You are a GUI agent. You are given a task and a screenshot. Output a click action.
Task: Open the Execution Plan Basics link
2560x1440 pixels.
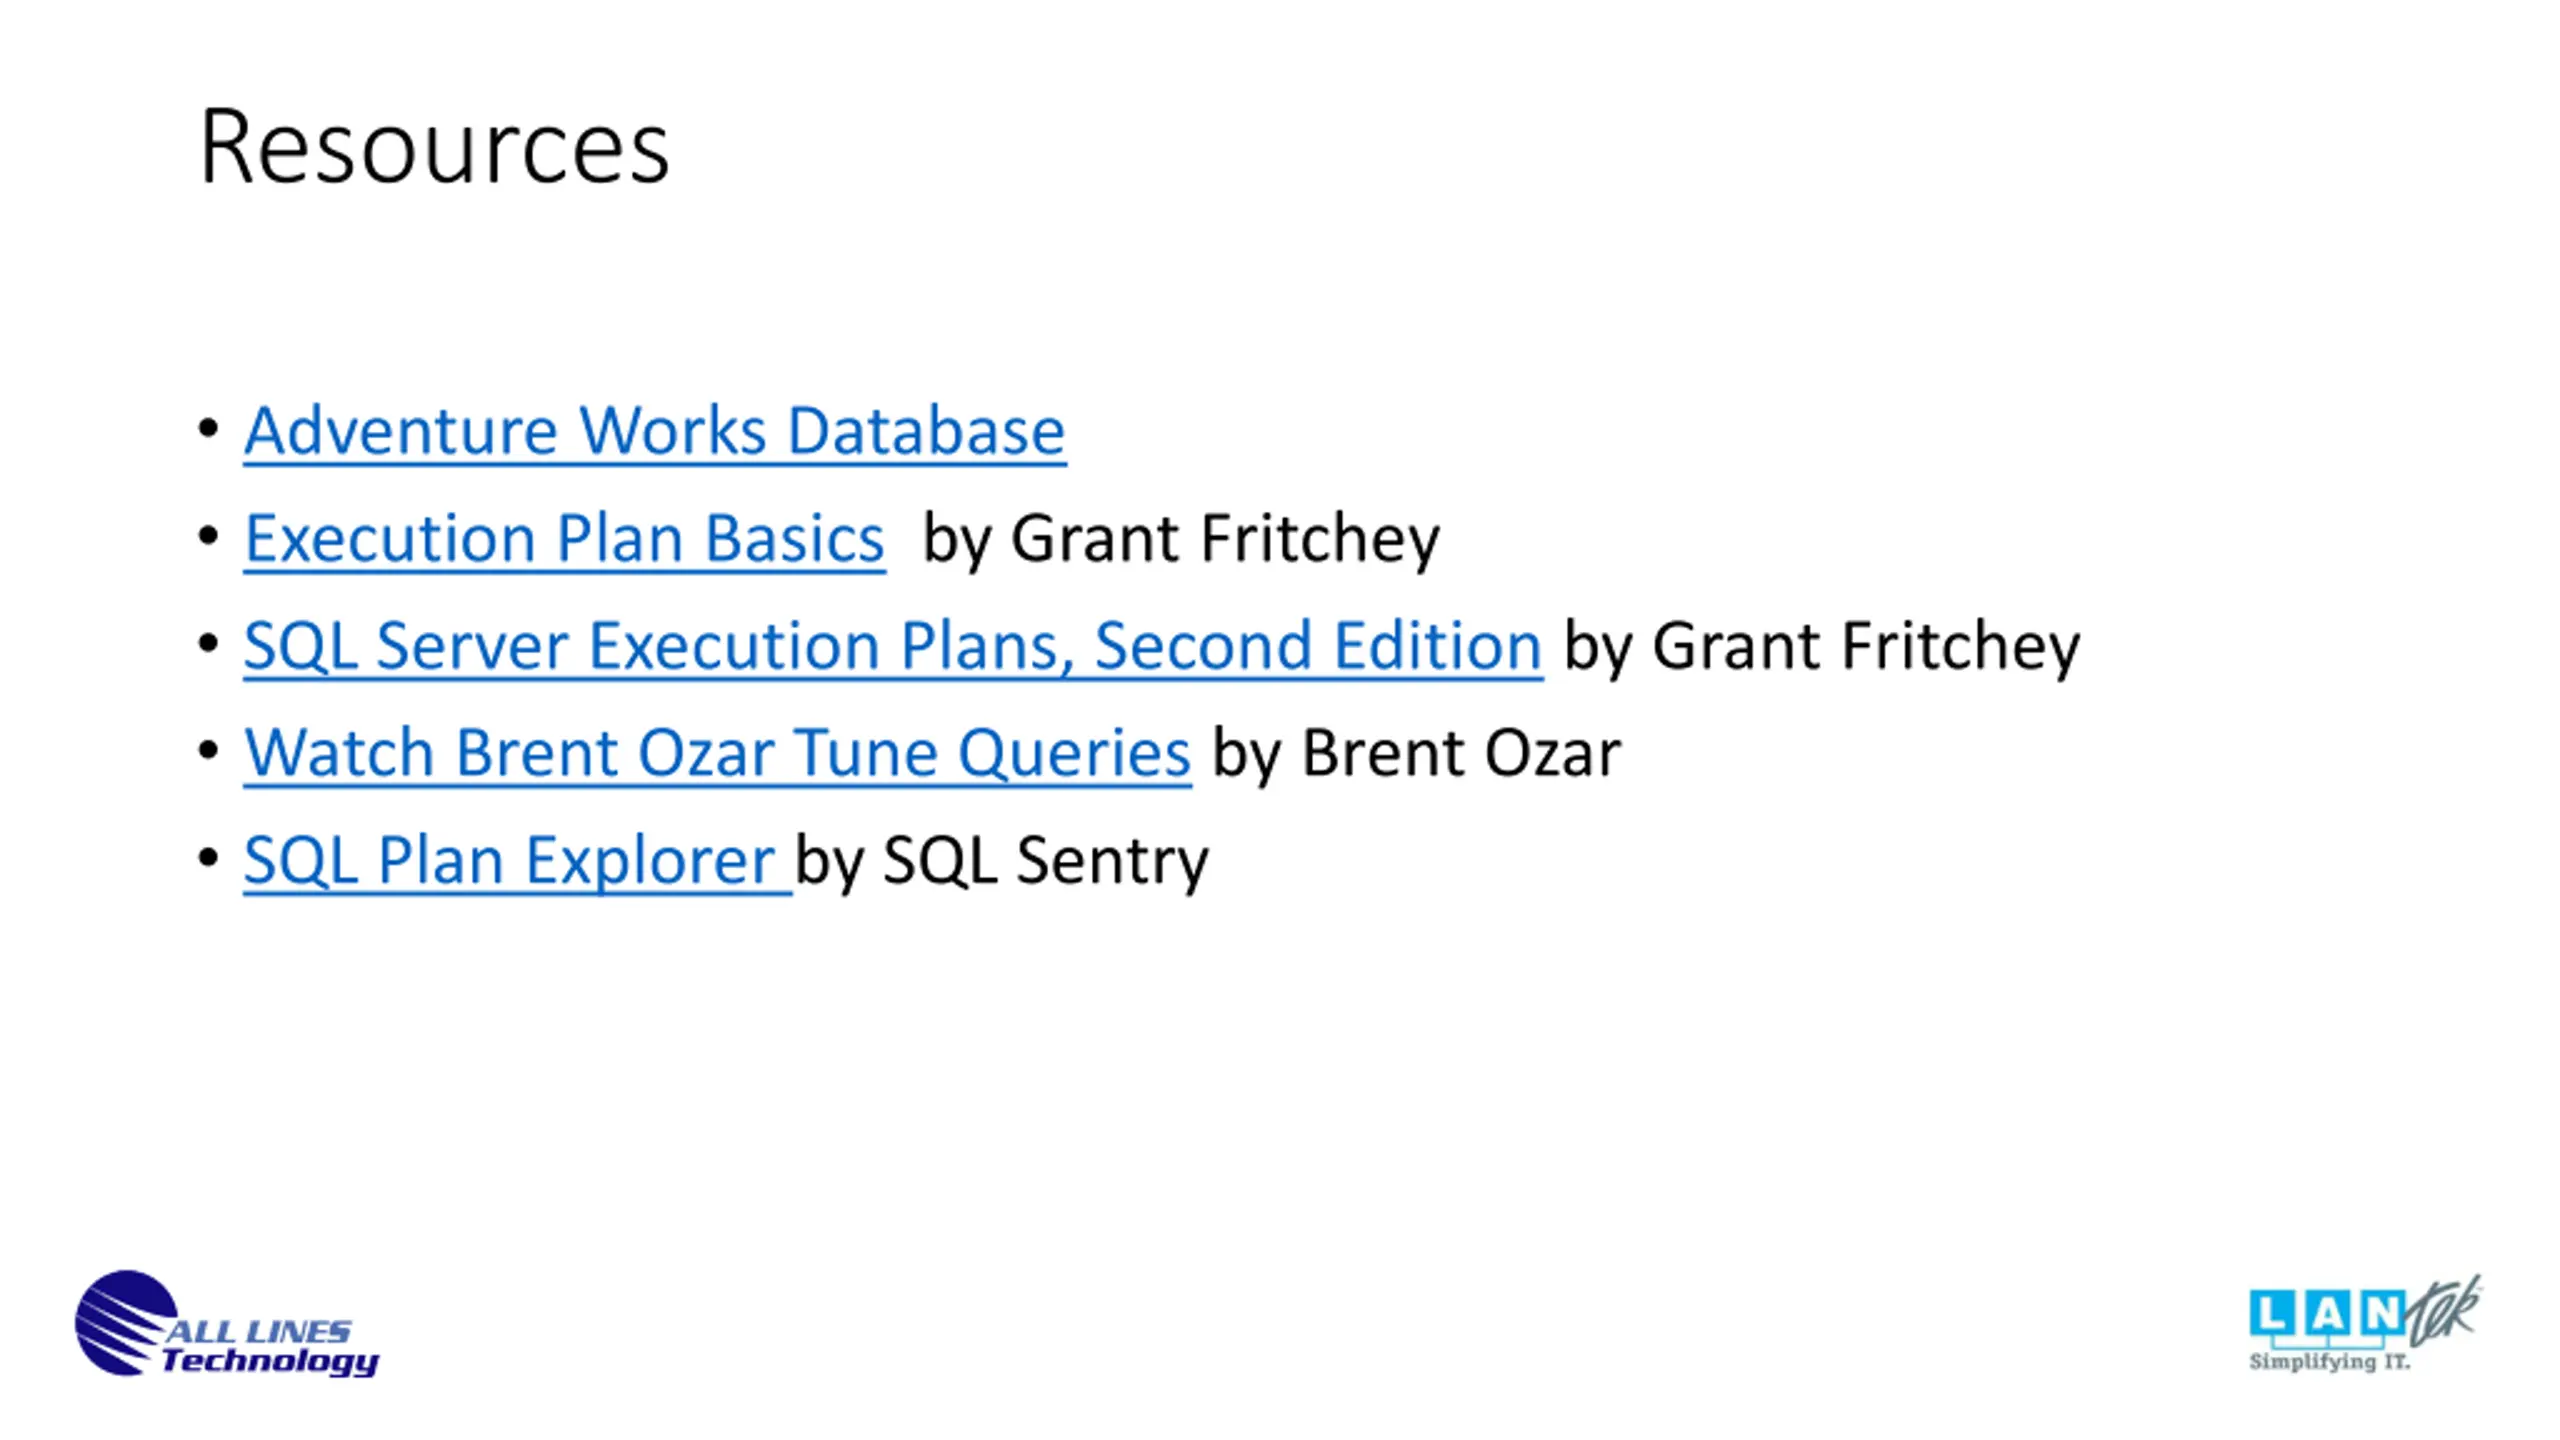(x=564, y=538)
